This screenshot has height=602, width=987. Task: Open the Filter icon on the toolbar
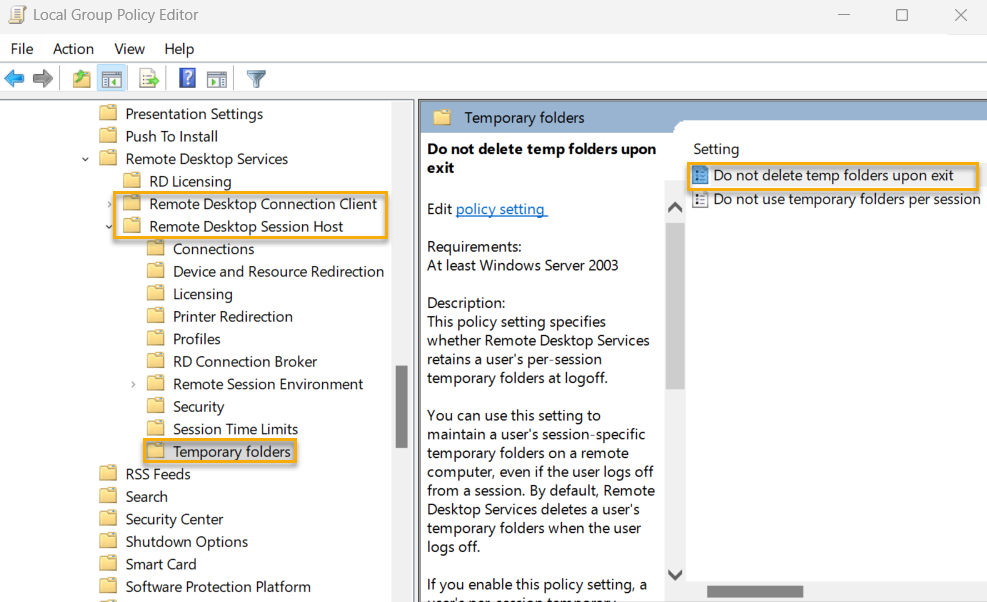(x=255, y=78)
